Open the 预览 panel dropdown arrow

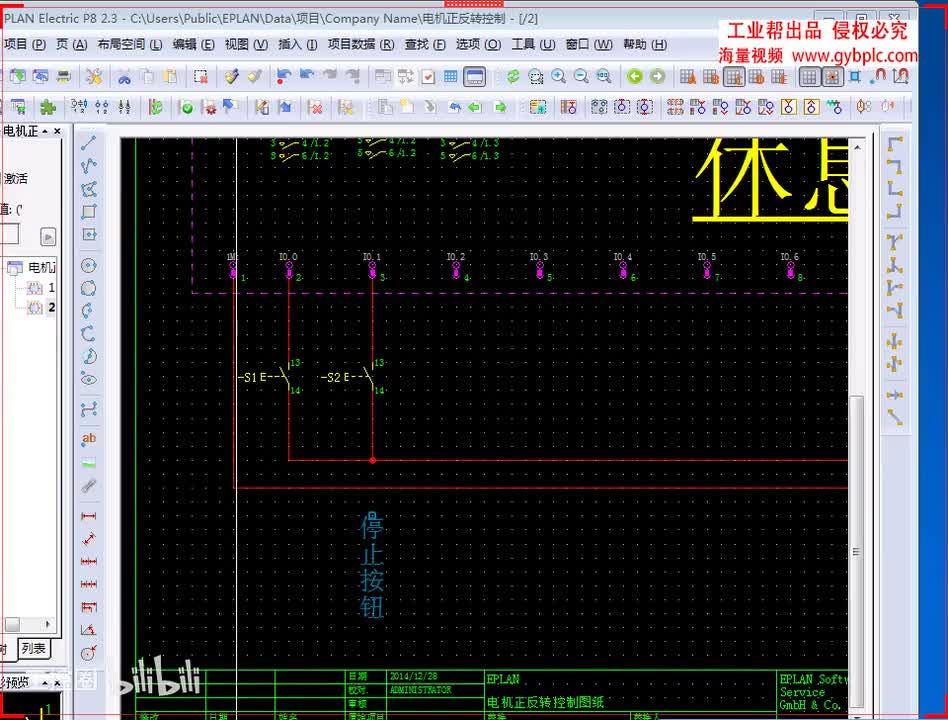[x=45, y=683]
